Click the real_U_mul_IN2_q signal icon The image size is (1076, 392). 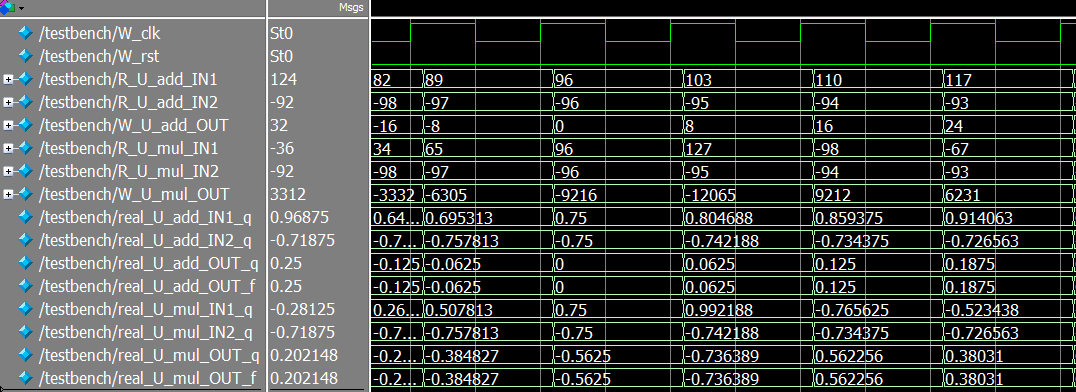[25, 332]
